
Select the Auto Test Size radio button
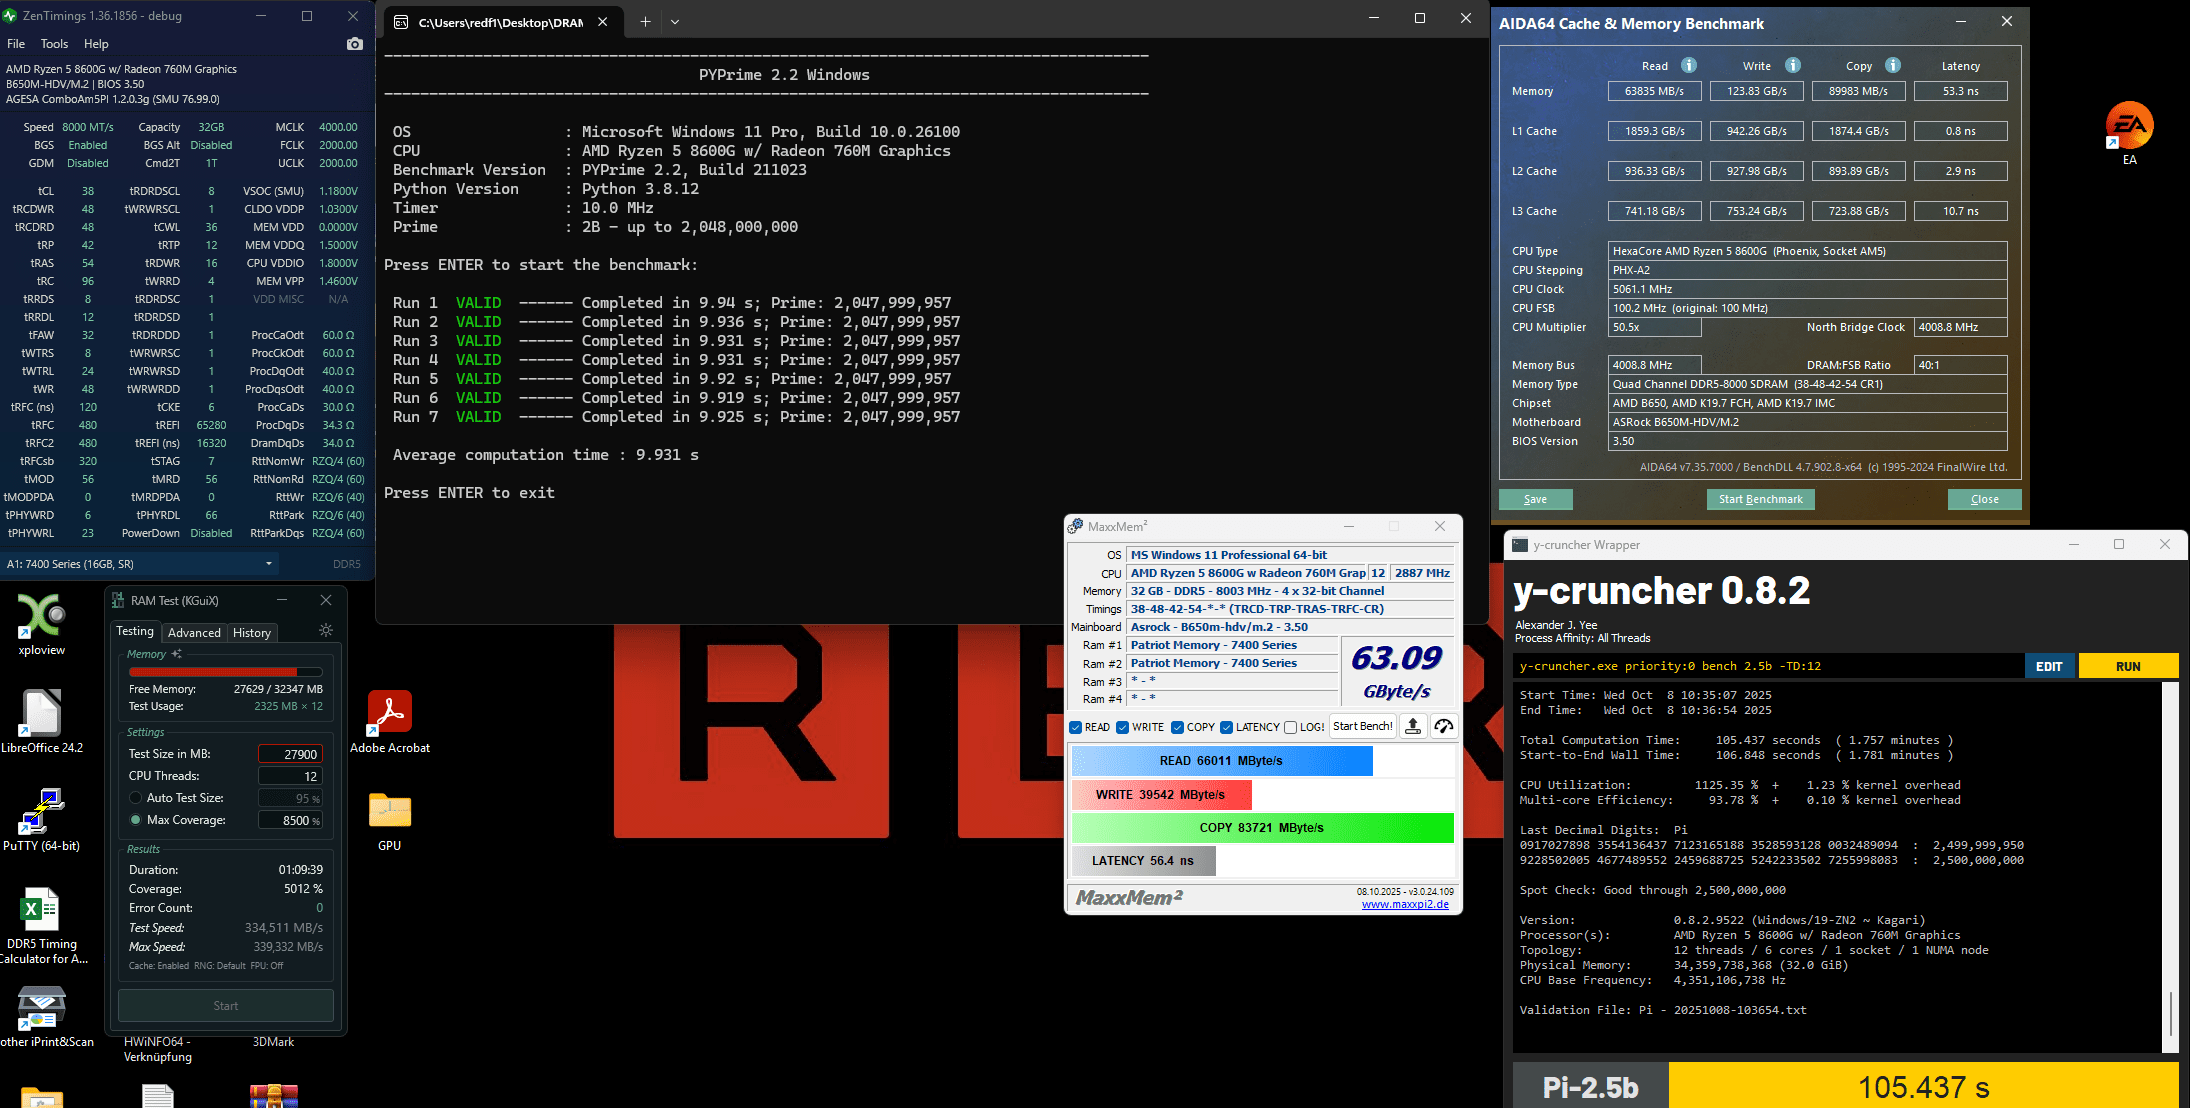135,798
